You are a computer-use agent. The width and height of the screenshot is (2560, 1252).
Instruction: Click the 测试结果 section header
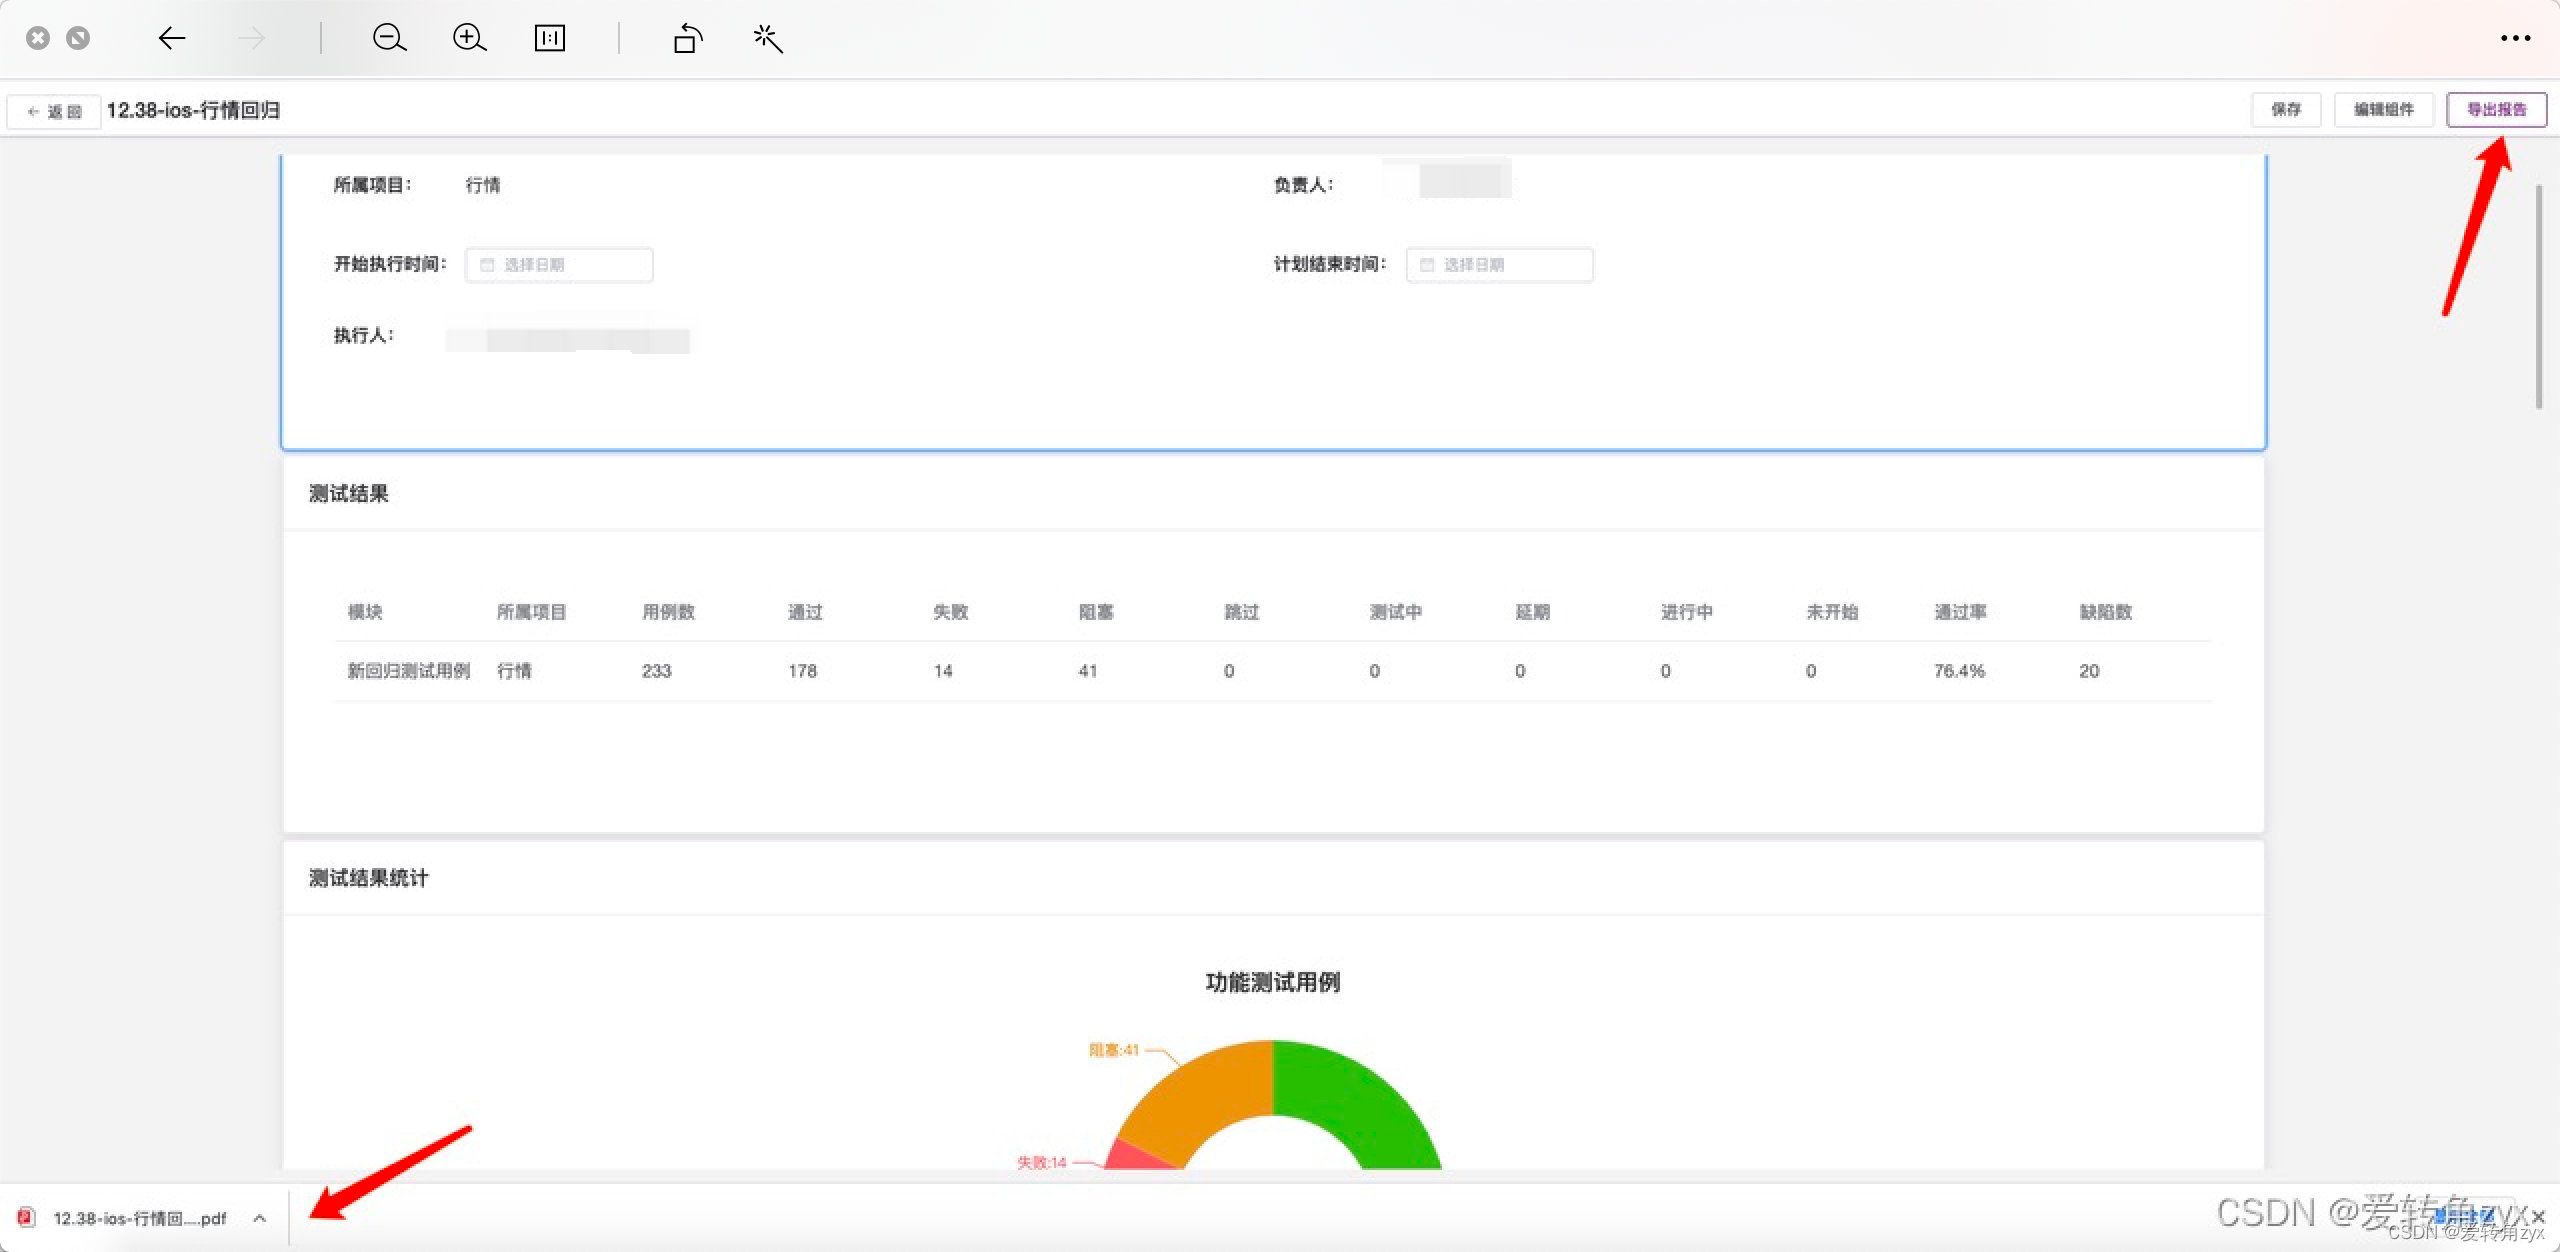(x=348, y=493)
